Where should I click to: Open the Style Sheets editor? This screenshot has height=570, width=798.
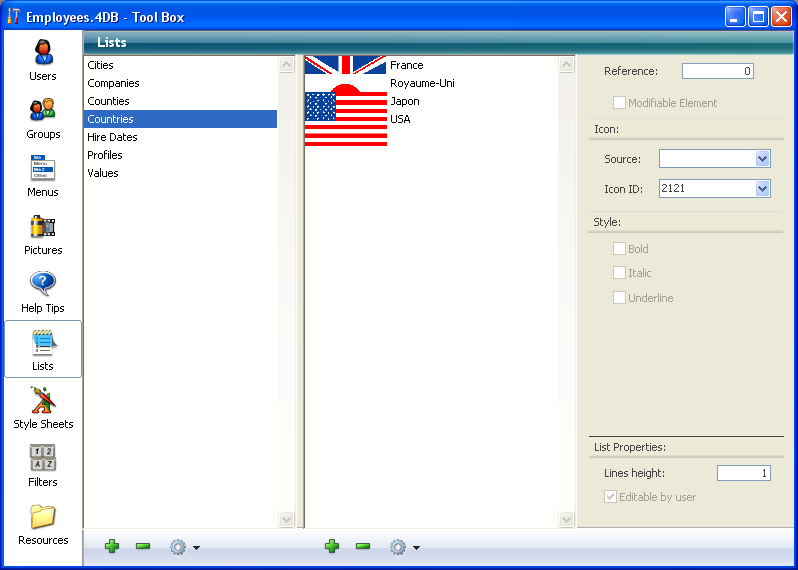(x=43, y=406)
